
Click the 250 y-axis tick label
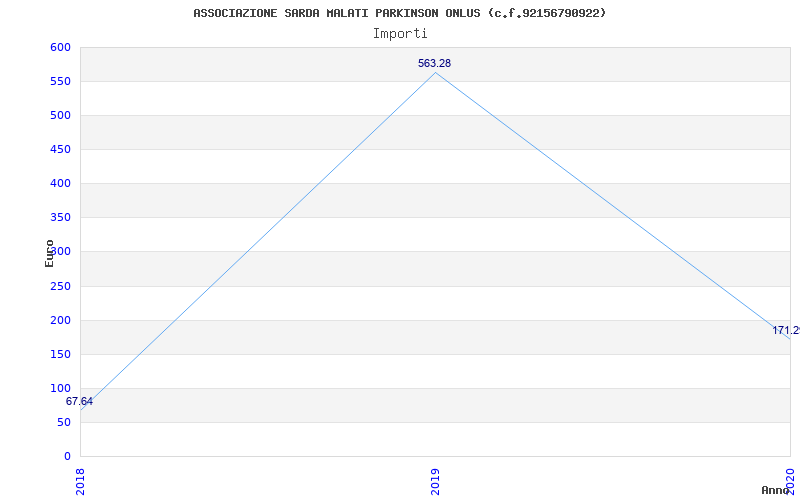(60, 286)
